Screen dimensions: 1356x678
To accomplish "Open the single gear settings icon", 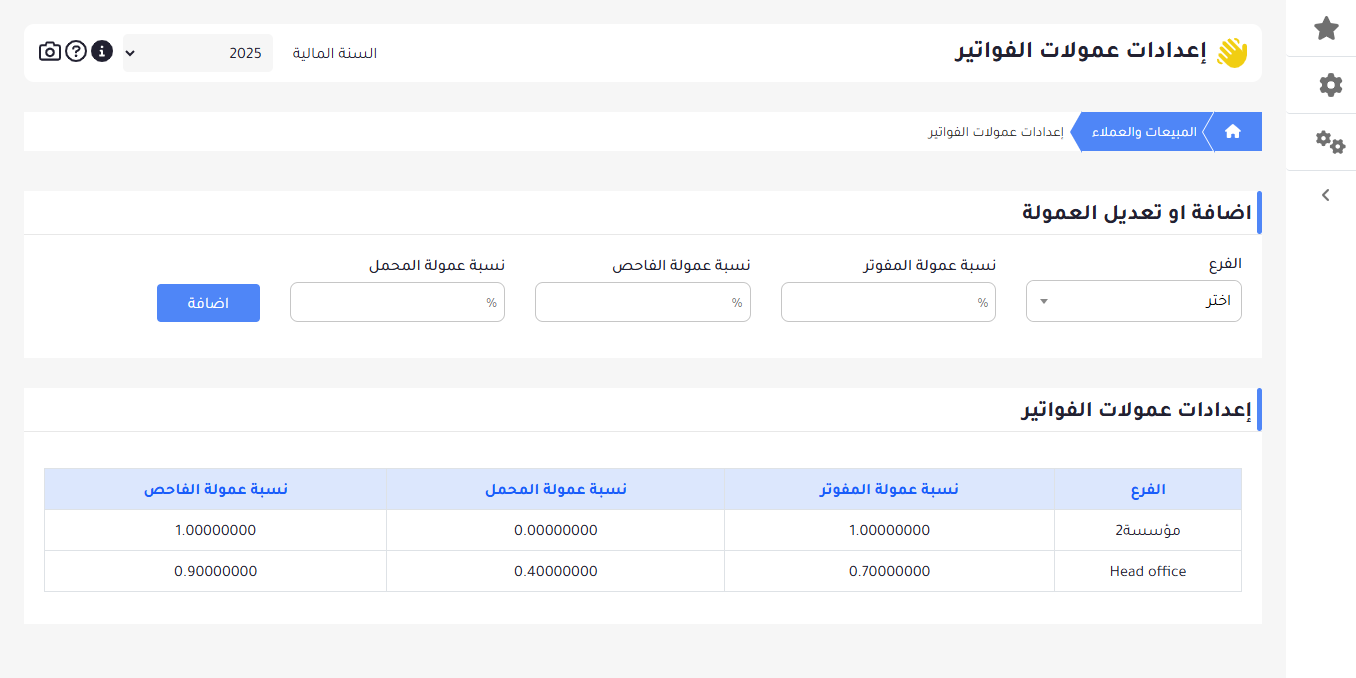I will tap(1330, 85).
